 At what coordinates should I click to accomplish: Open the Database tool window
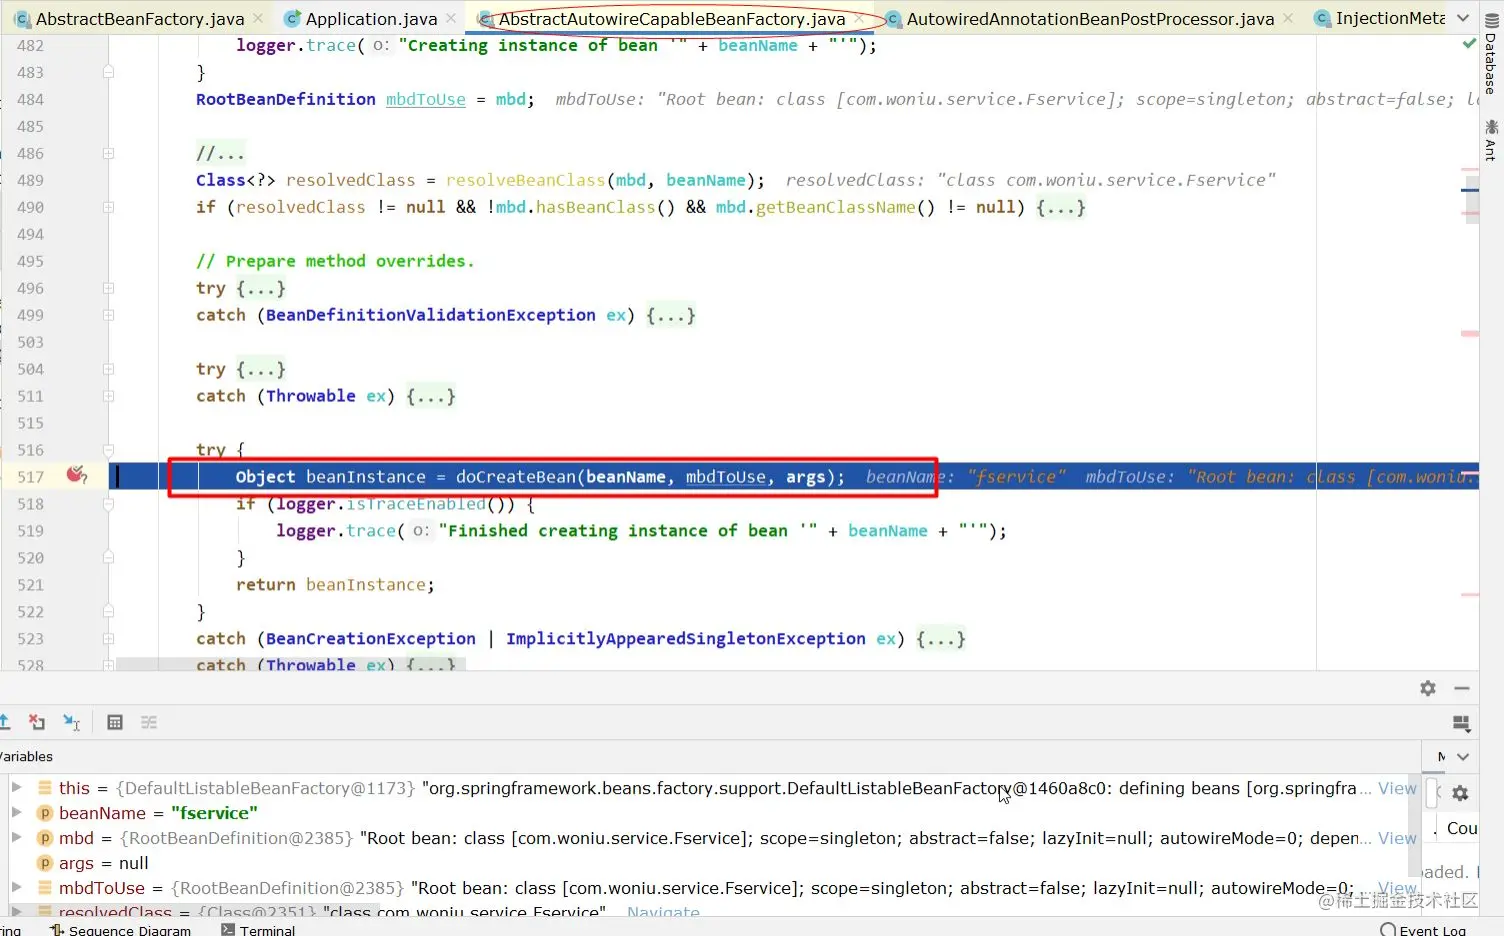click(1491, 55)
